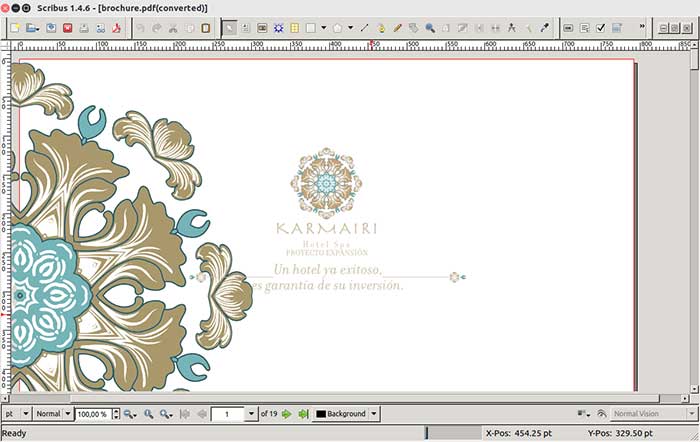700x442 pixels.
Task: Insert a PDF push button
Action: point(568,28)
